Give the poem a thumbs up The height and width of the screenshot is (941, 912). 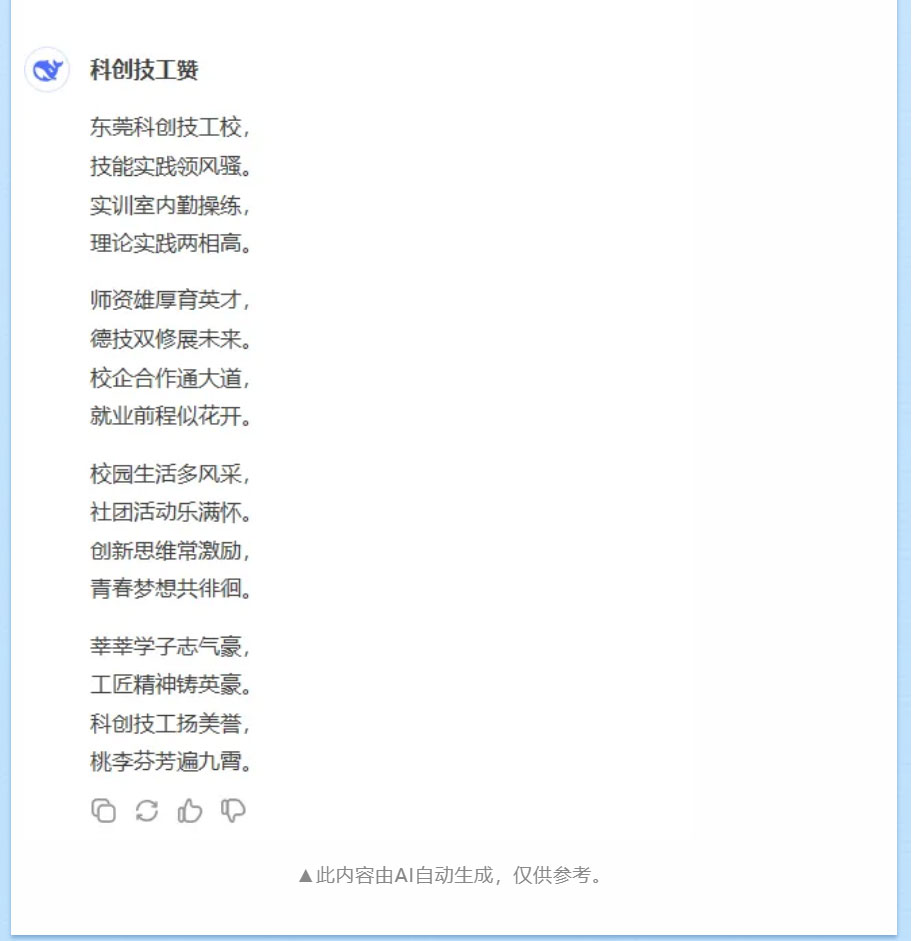point(190,811)
